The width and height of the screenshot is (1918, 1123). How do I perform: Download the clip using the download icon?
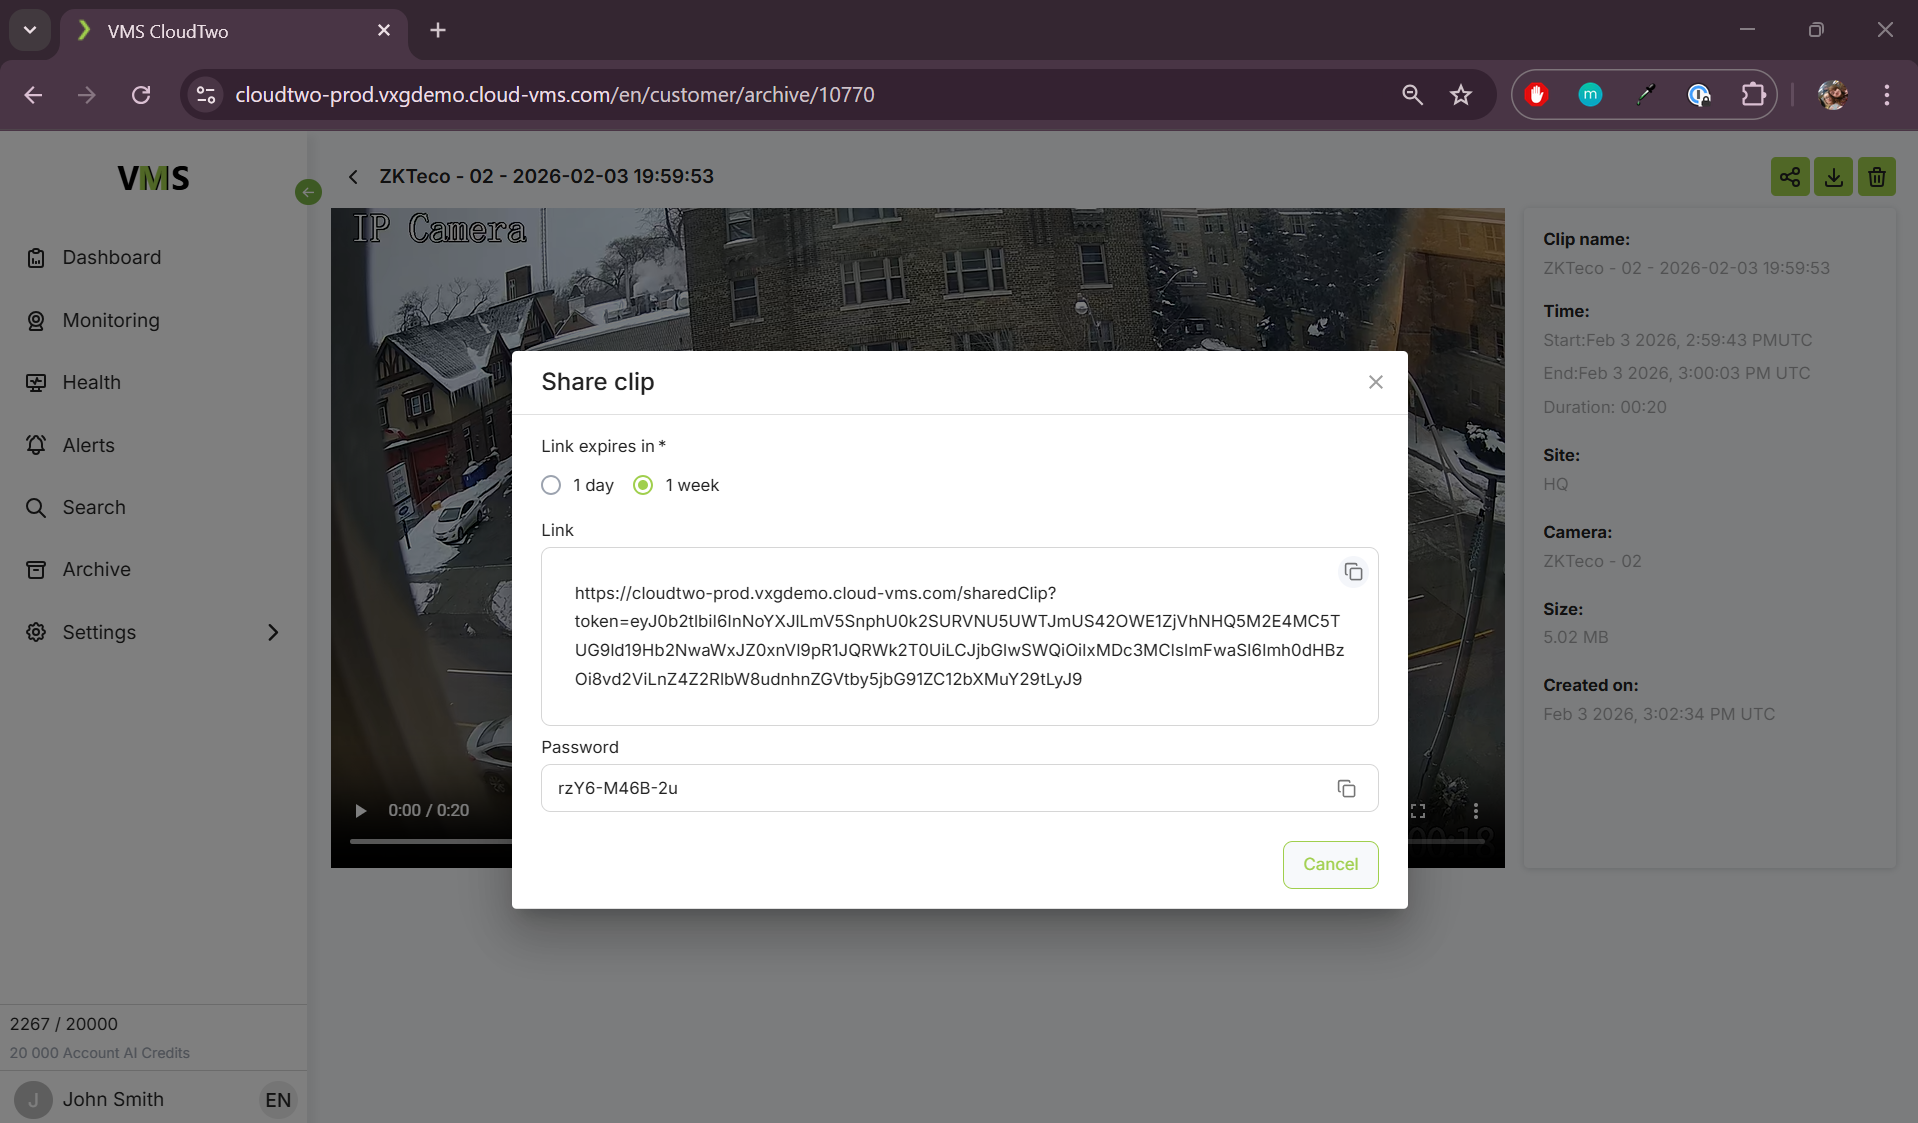coord(1833,177)
